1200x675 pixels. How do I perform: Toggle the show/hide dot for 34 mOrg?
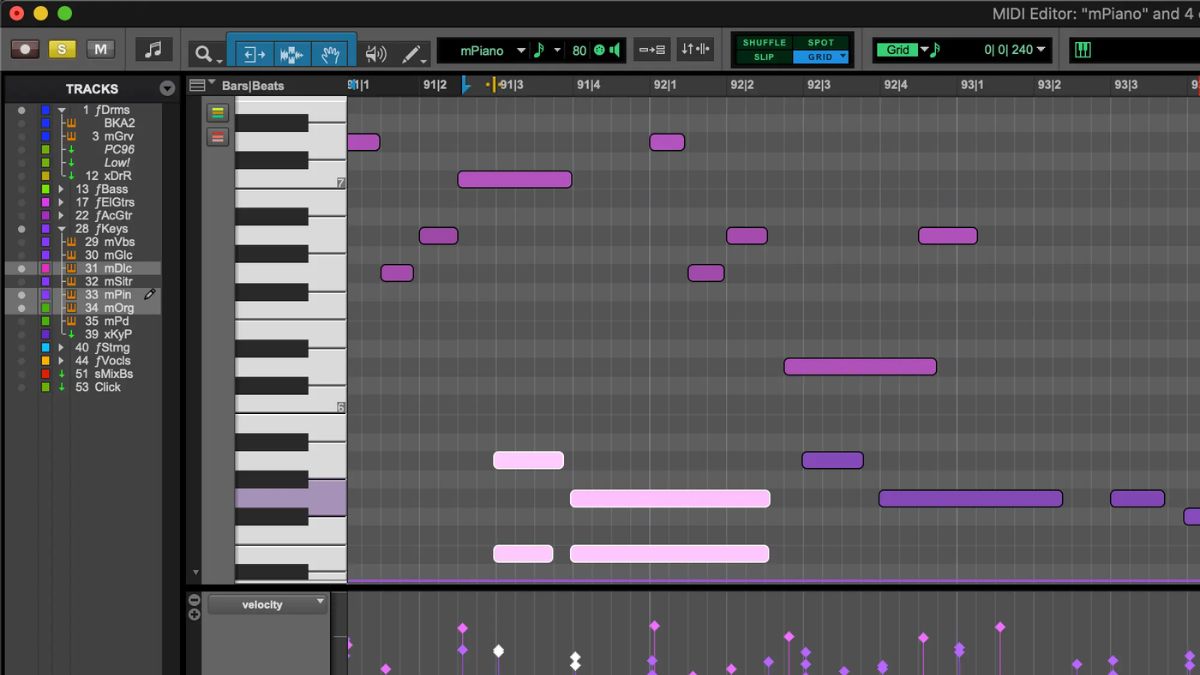[21, 308]
